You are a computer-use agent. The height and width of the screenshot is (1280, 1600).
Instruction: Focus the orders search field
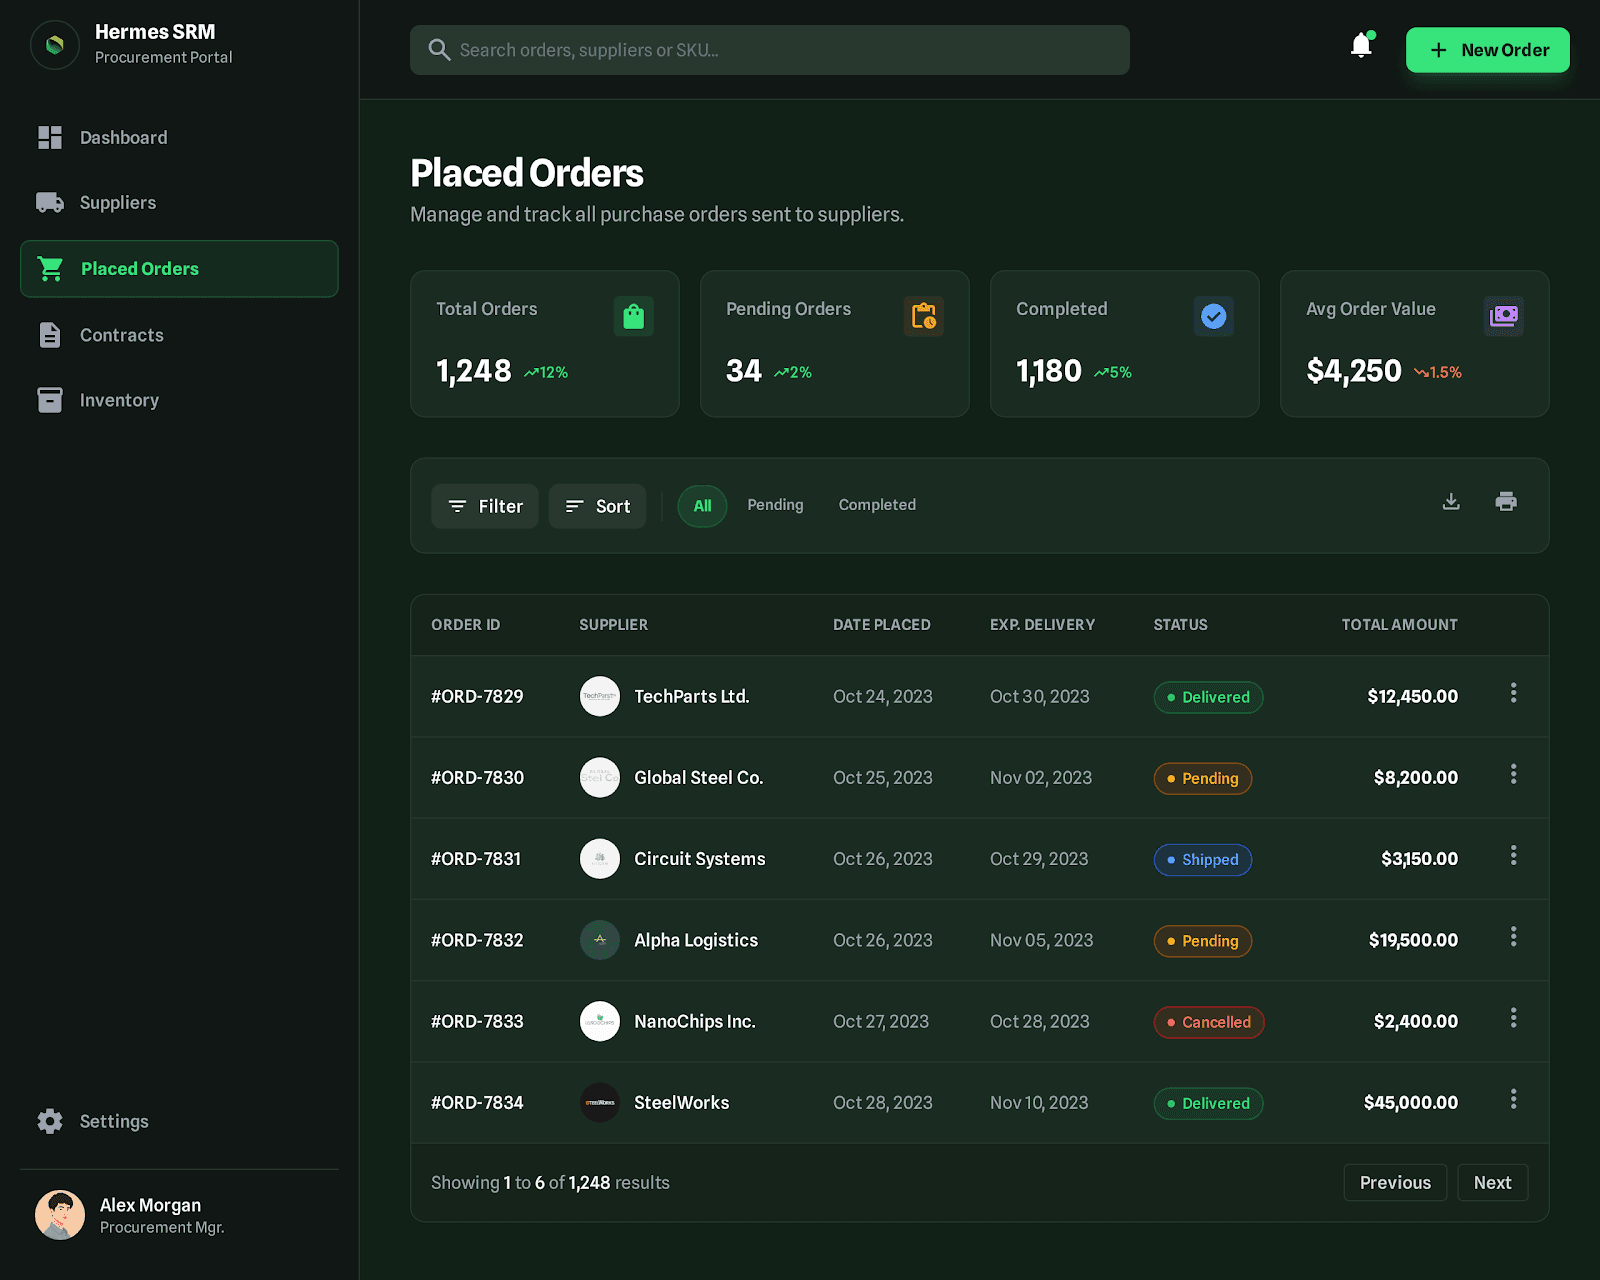pyautogui.click(x=770, y=50)
